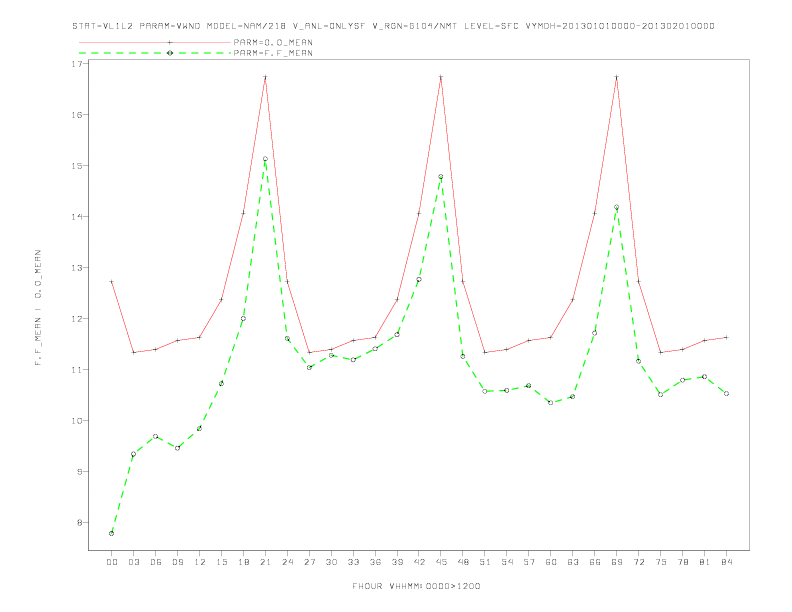Click x-axis tick label 33

click(x=353, y=562)
